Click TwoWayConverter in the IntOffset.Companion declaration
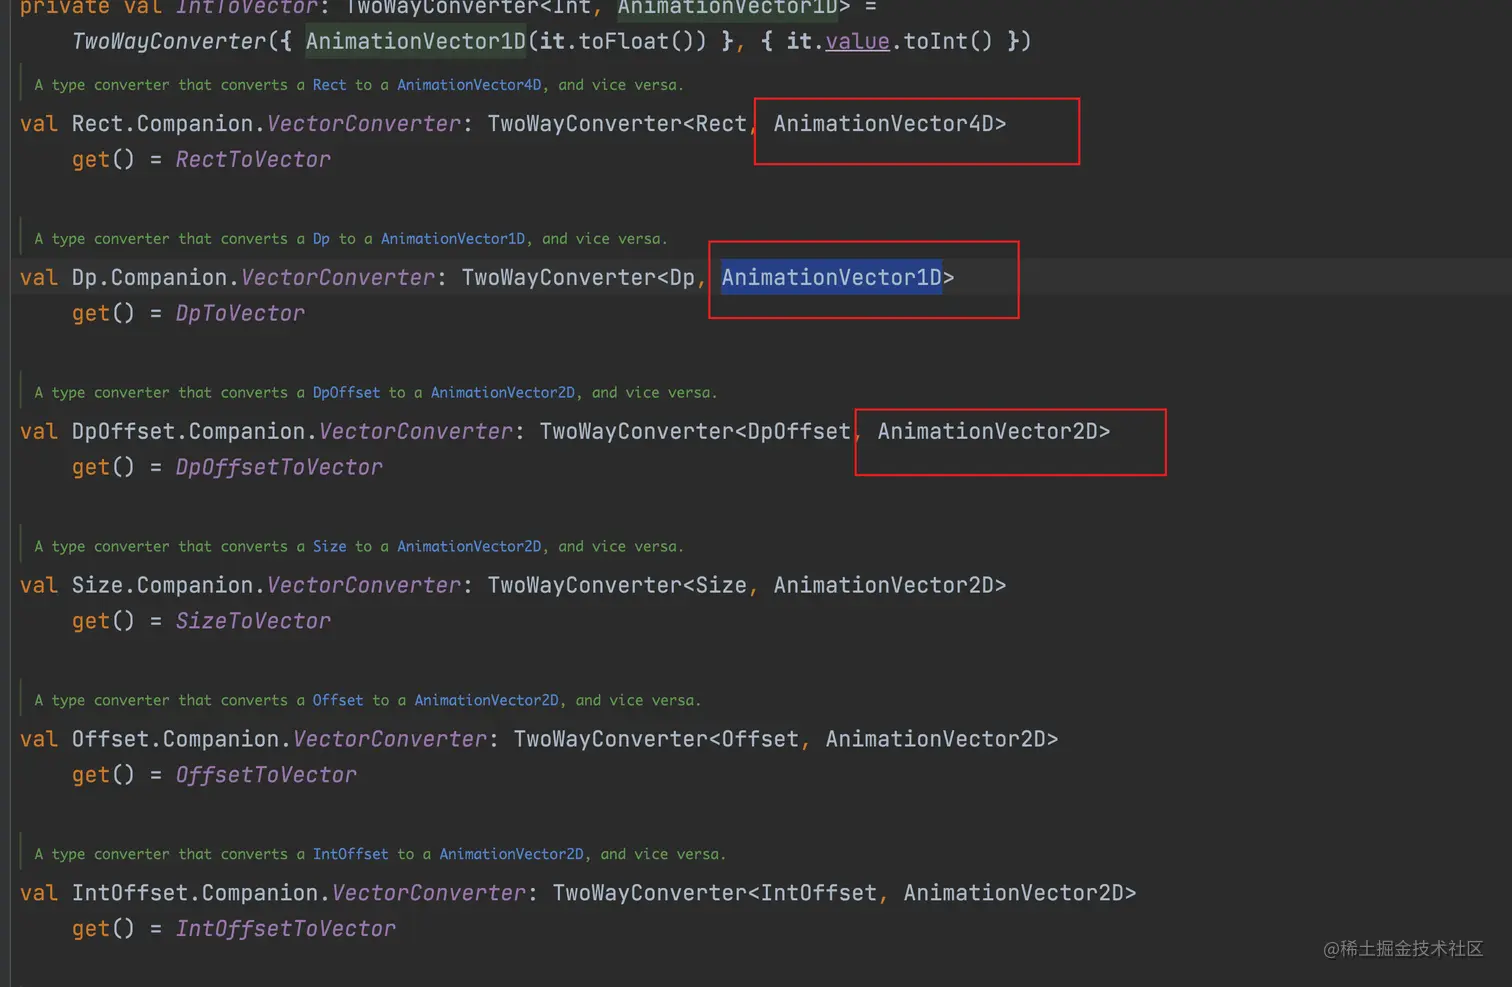Image resolution: width=1512 pixels, height=987 pixels. [650, 894]
